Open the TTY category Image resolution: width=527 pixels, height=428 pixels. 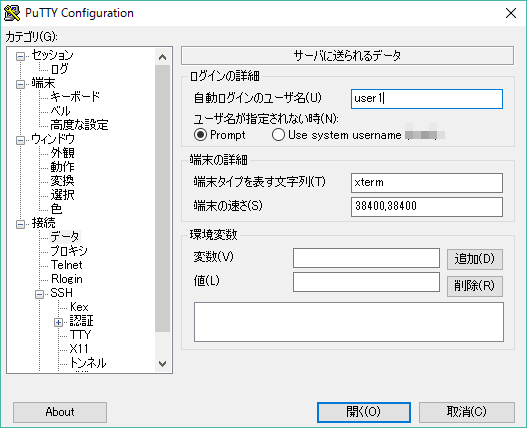(80, 335)
